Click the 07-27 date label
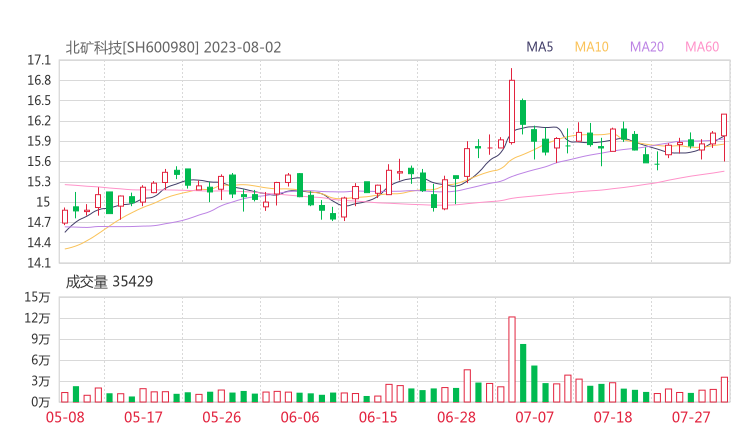Image resolution: width=740 pixels, height=440 pixels. (691, 418)
